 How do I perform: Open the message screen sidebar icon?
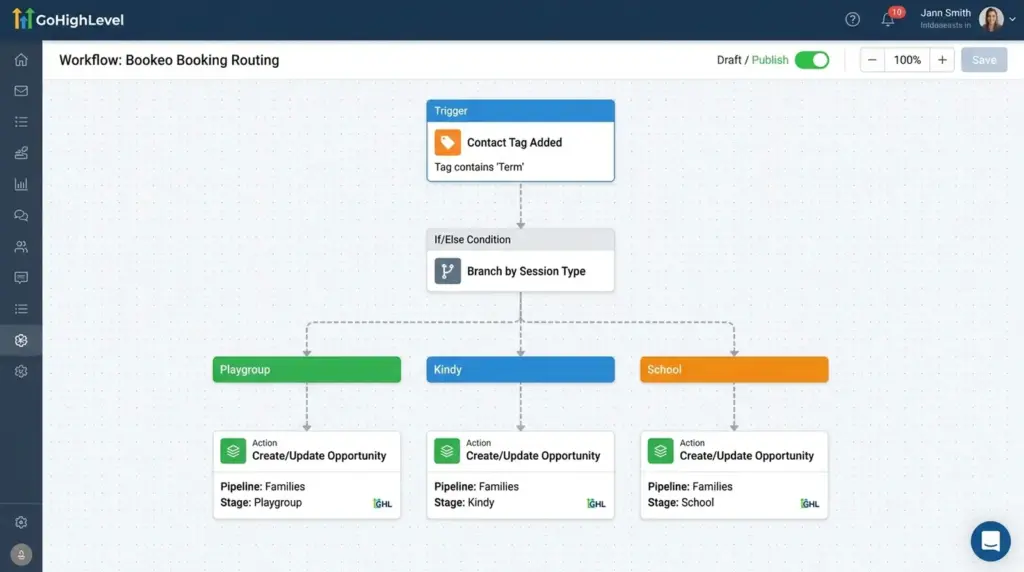pyautogui.click(x=21, y=278)
